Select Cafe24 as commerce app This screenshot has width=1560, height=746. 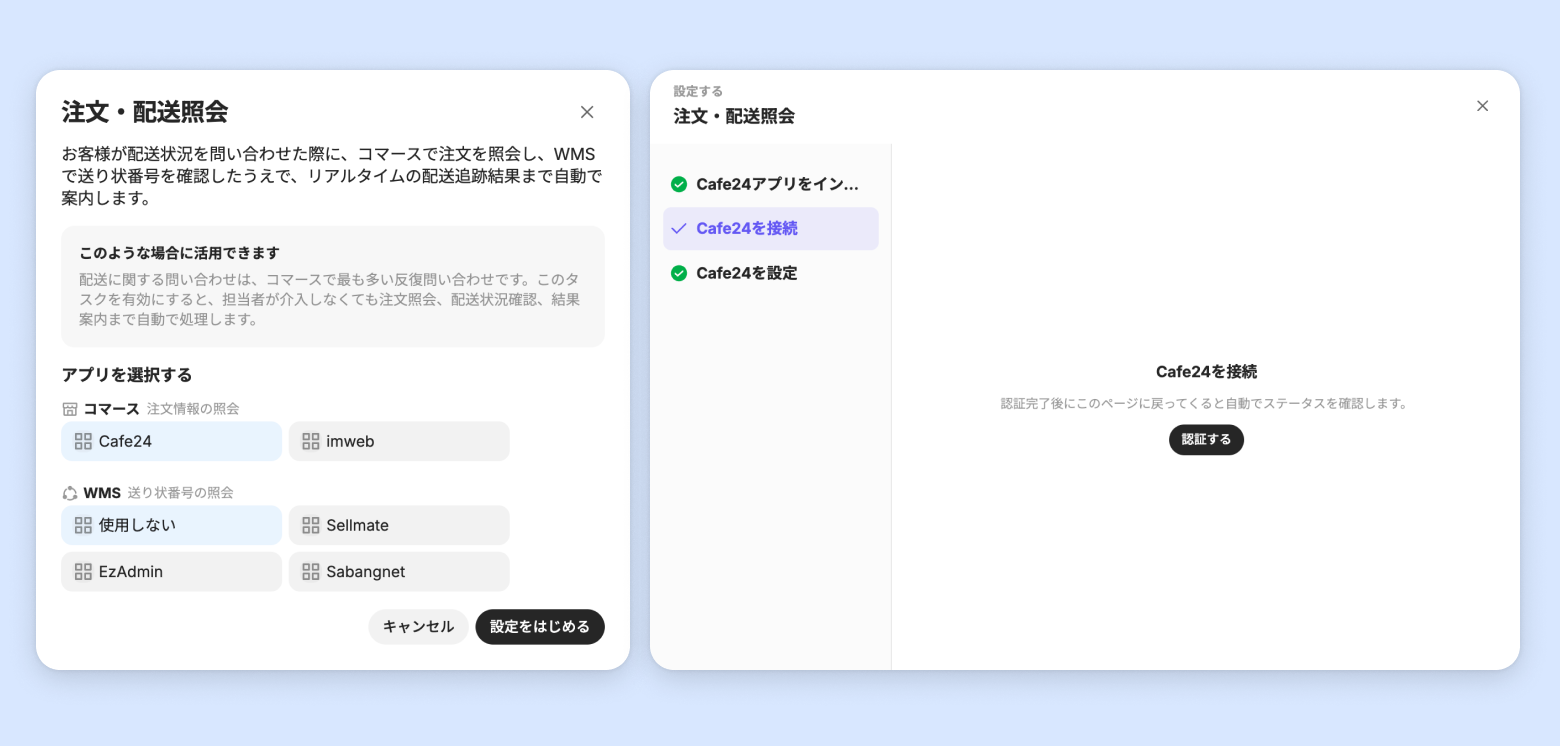click(171, 441)
